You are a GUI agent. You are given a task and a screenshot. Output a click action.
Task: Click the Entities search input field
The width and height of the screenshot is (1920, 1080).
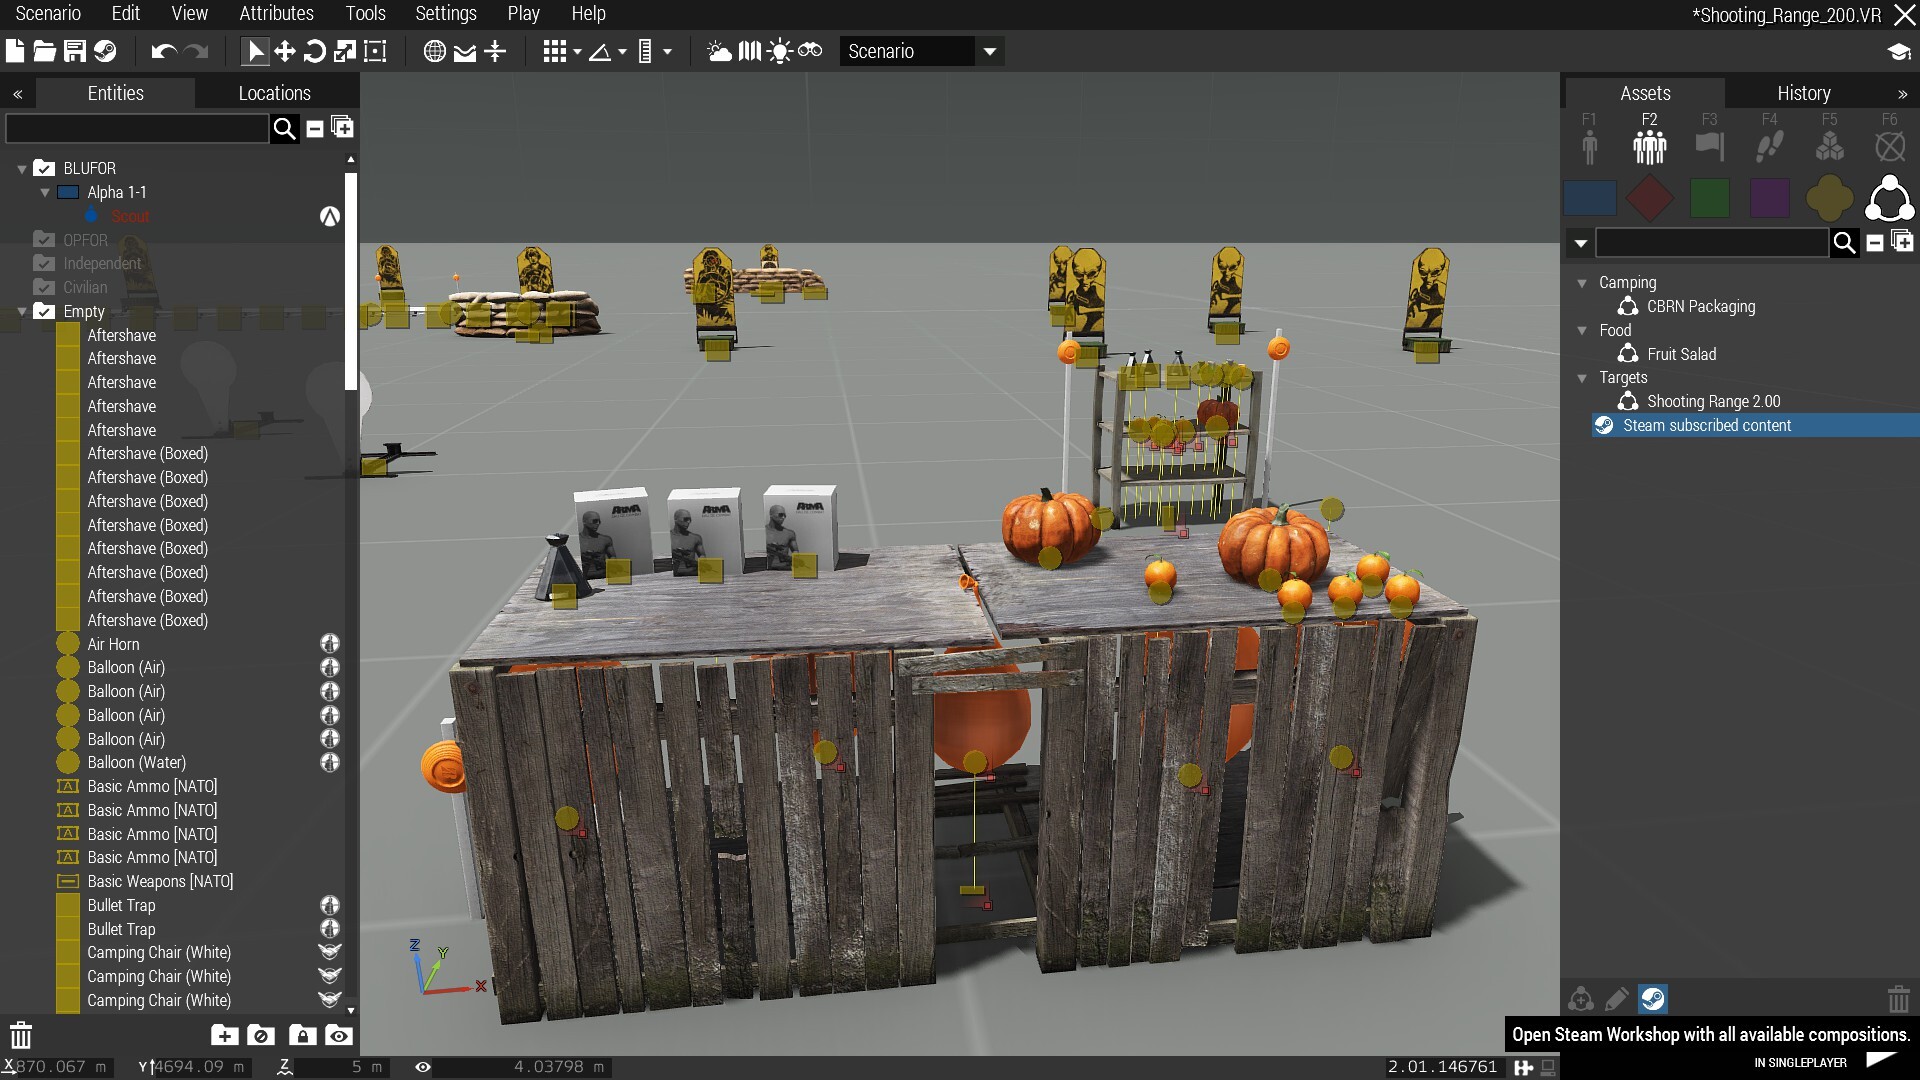[137, 128]
